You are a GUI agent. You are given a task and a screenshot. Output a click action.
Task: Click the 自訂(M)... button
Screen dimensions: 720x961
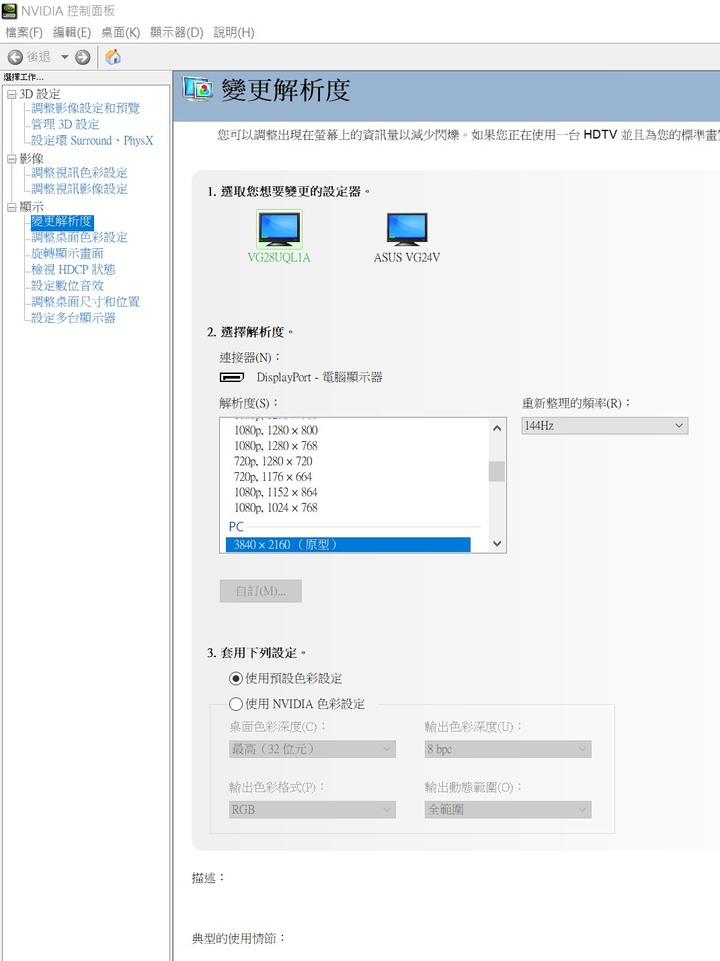(261, 591)
